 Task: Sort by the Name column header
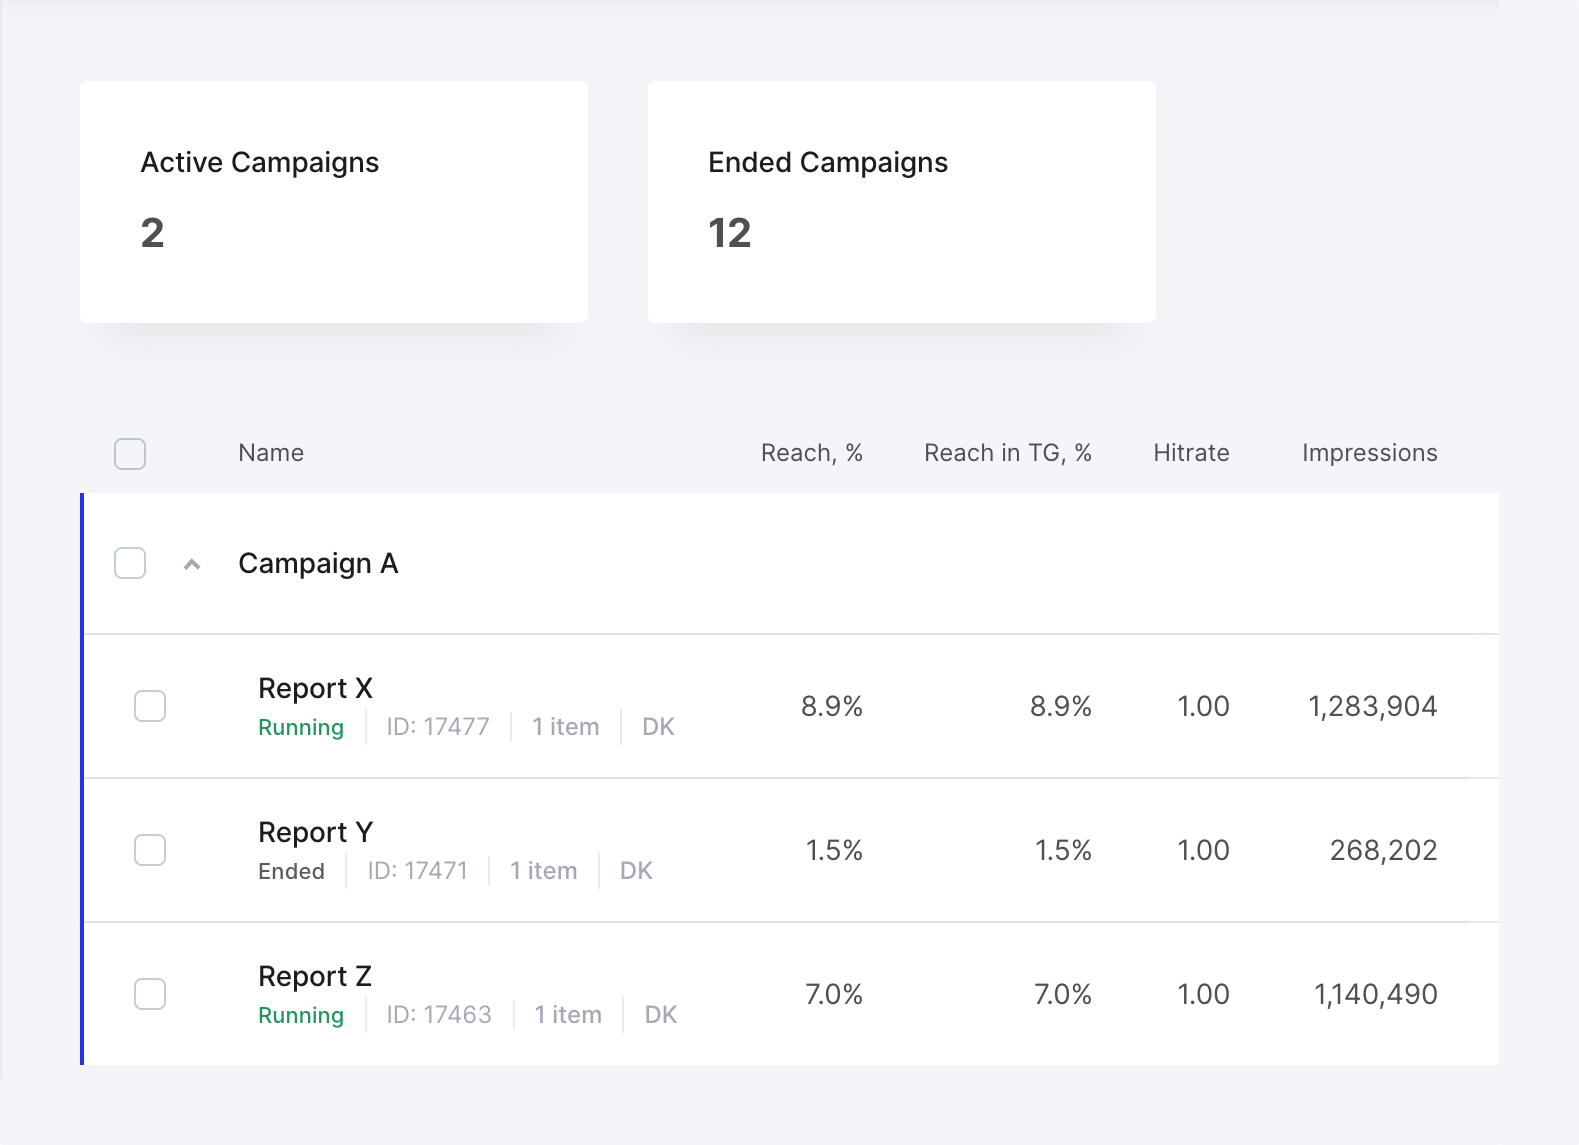point(271,453)
